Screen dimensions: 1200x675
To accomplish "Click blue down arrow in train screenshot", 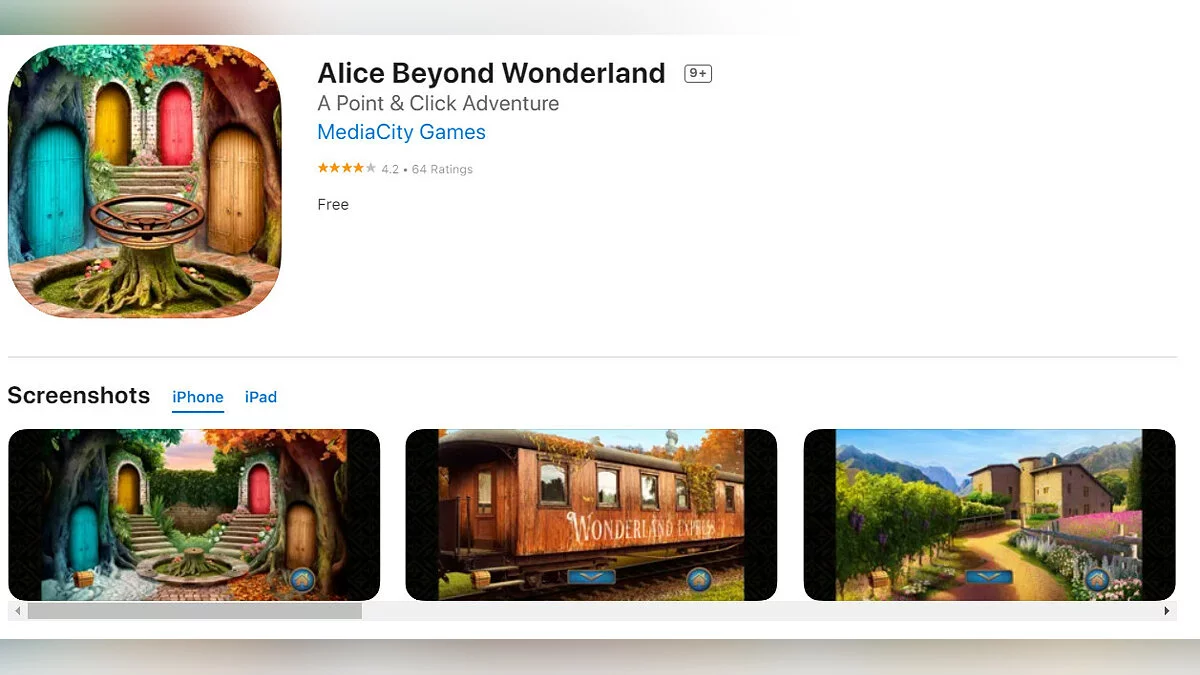I will pyautogui.click(x=591, y=577).
